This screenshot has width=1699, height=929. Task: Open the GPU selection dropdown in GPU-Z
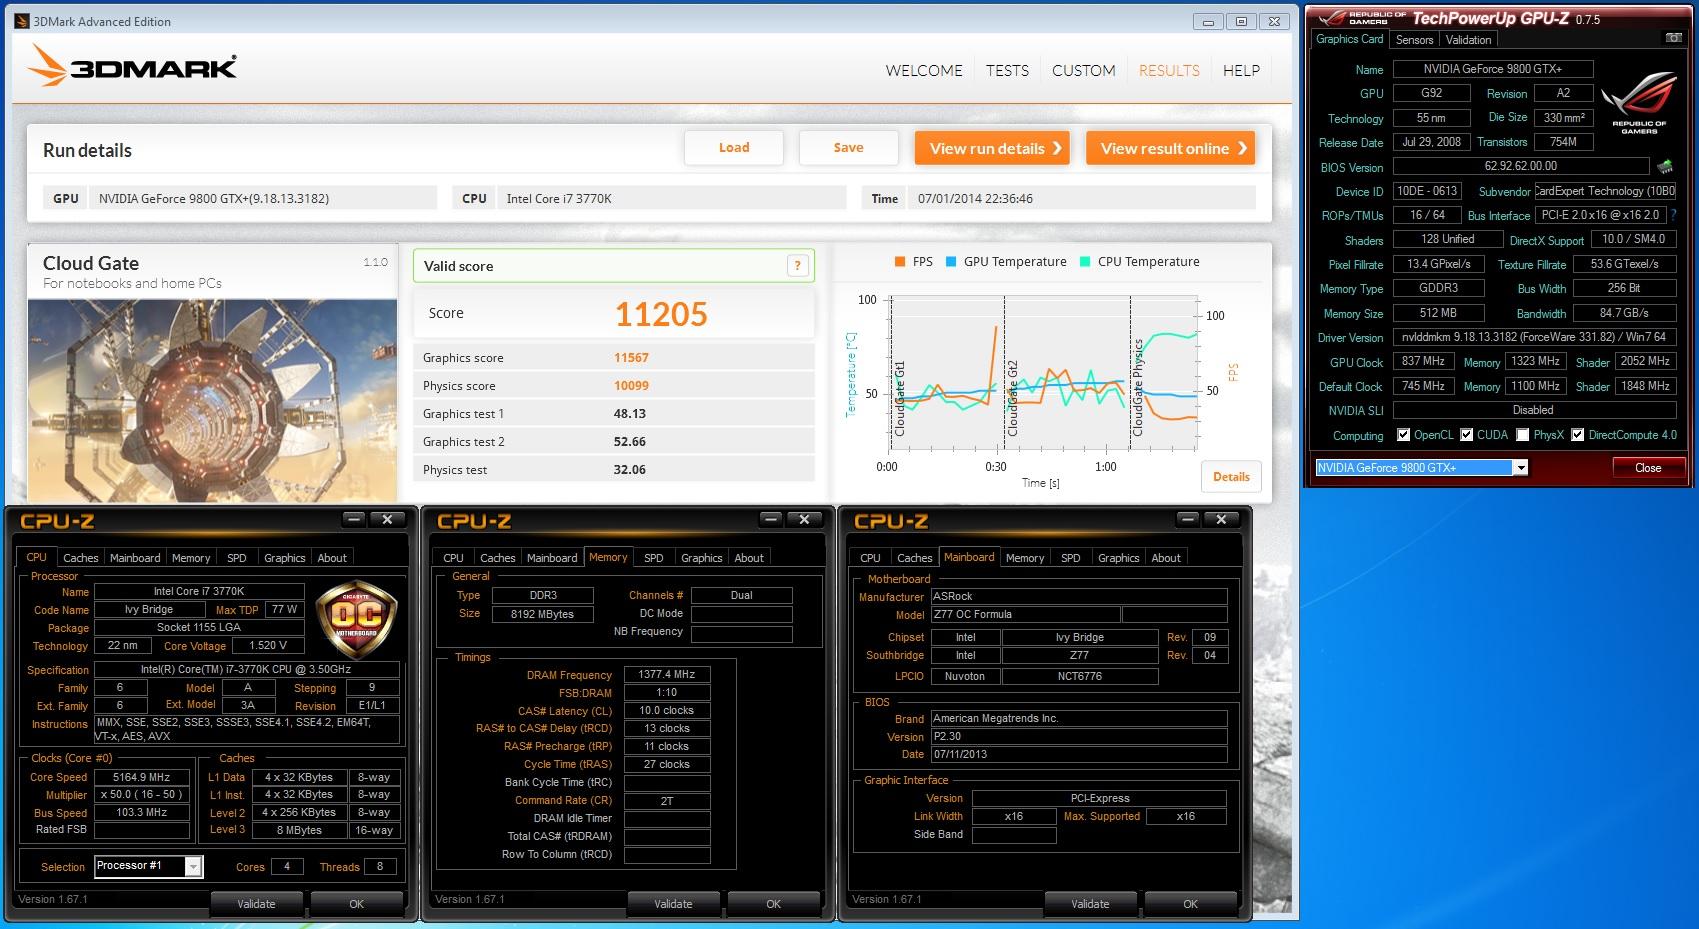coord(1520,468)
